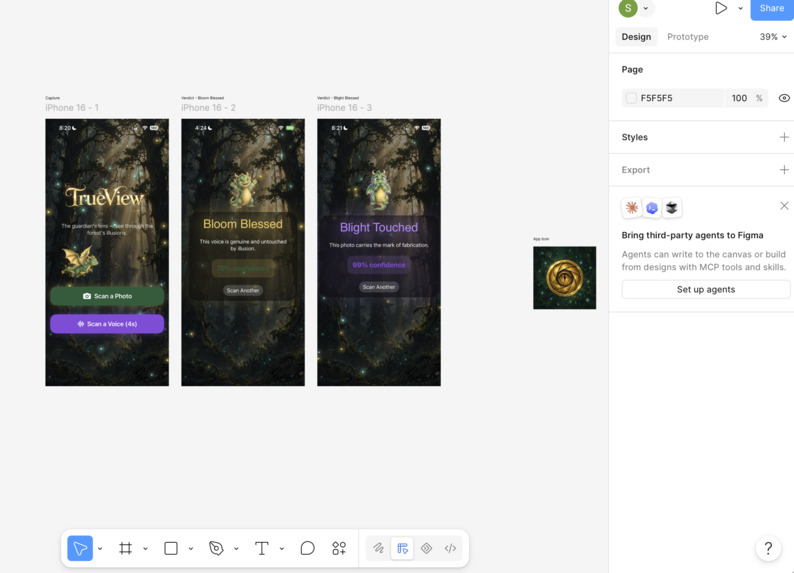Click the Set up agents button
This screenshot has height=573, width=794.
pyautogui.click(x=706, y=290)
